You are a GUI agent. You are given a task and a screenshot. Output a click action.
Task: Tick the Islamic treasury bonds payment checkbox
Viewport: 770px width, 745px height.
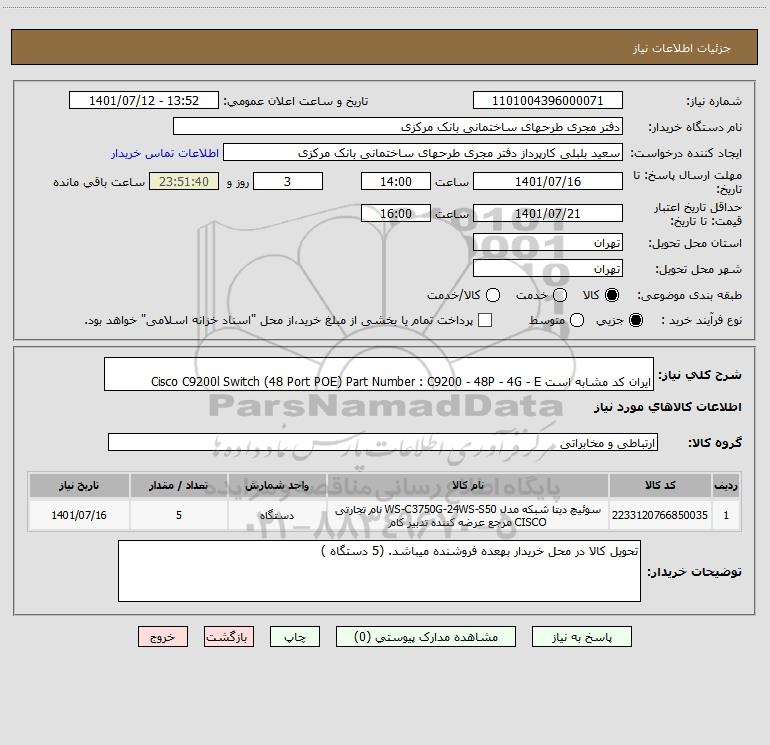tap(485, 320)
